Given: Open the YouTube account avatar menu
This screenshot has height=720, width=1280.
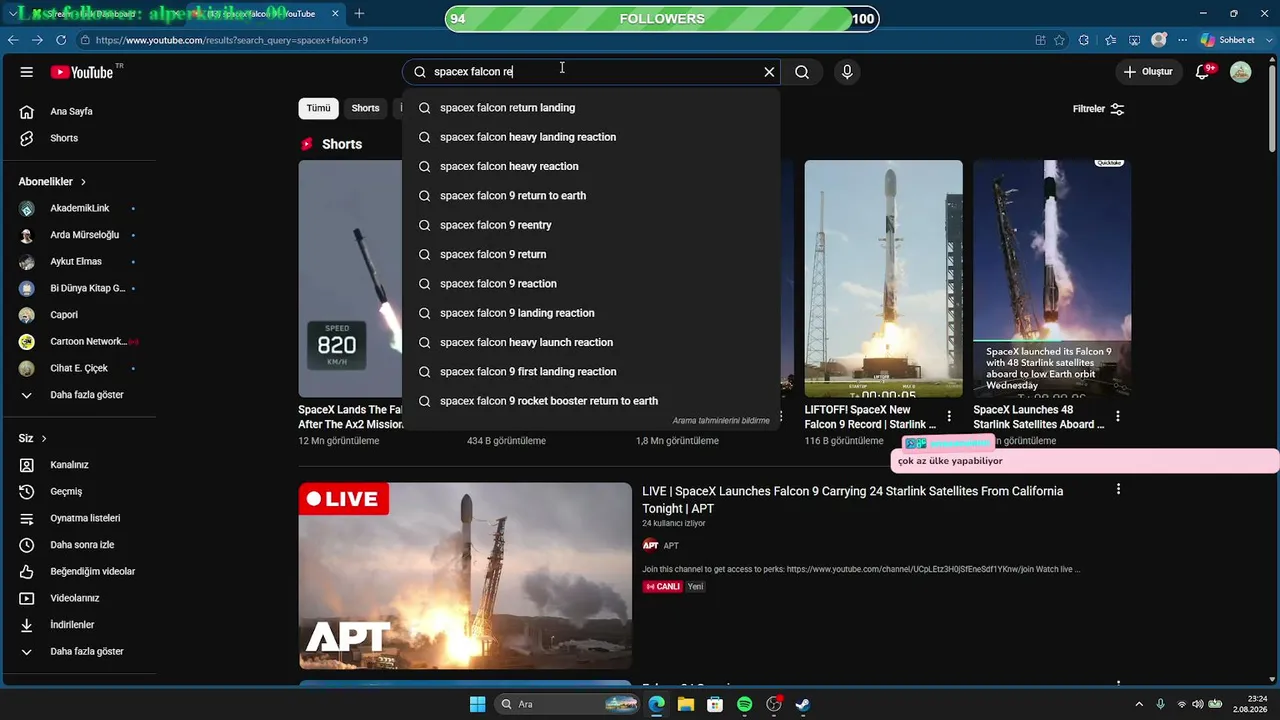Looking at the screenshot, I should (1240, 72).
